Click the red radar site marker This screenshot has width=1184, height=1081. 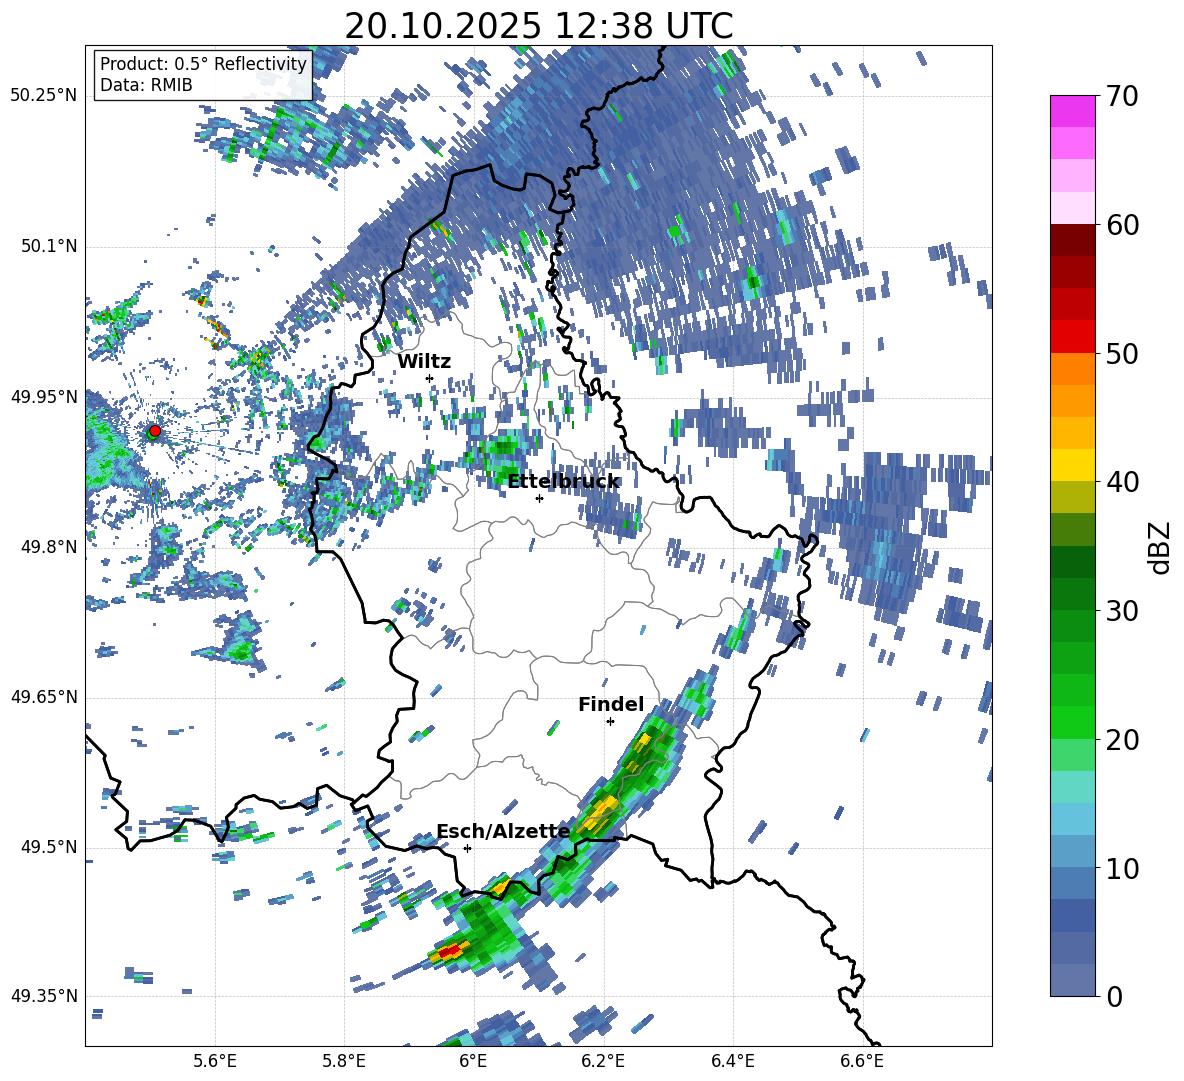[x=155, y=430]
